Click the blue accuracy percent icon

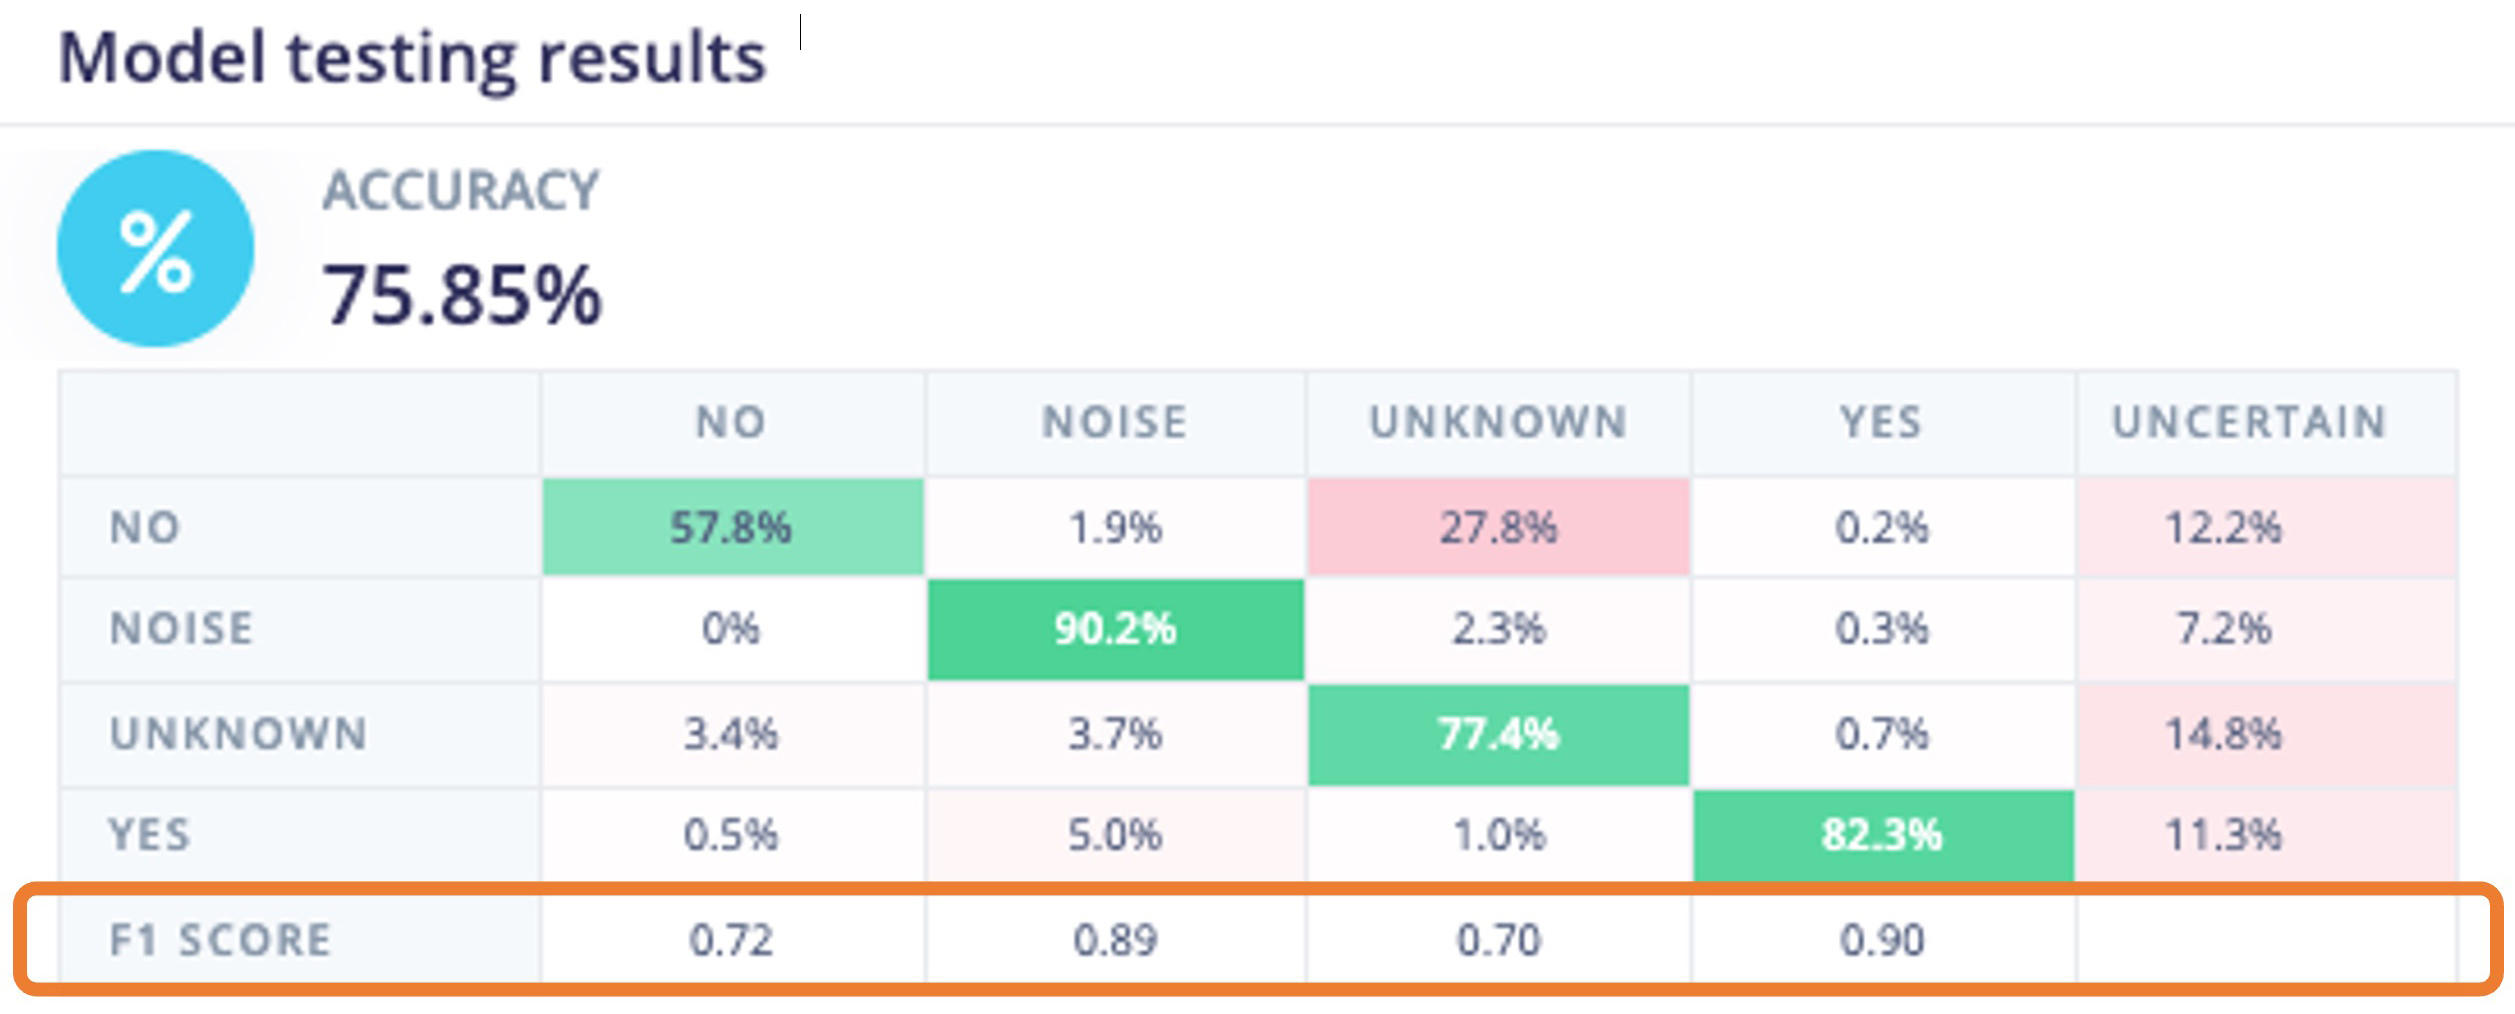[x=155, y=249]
